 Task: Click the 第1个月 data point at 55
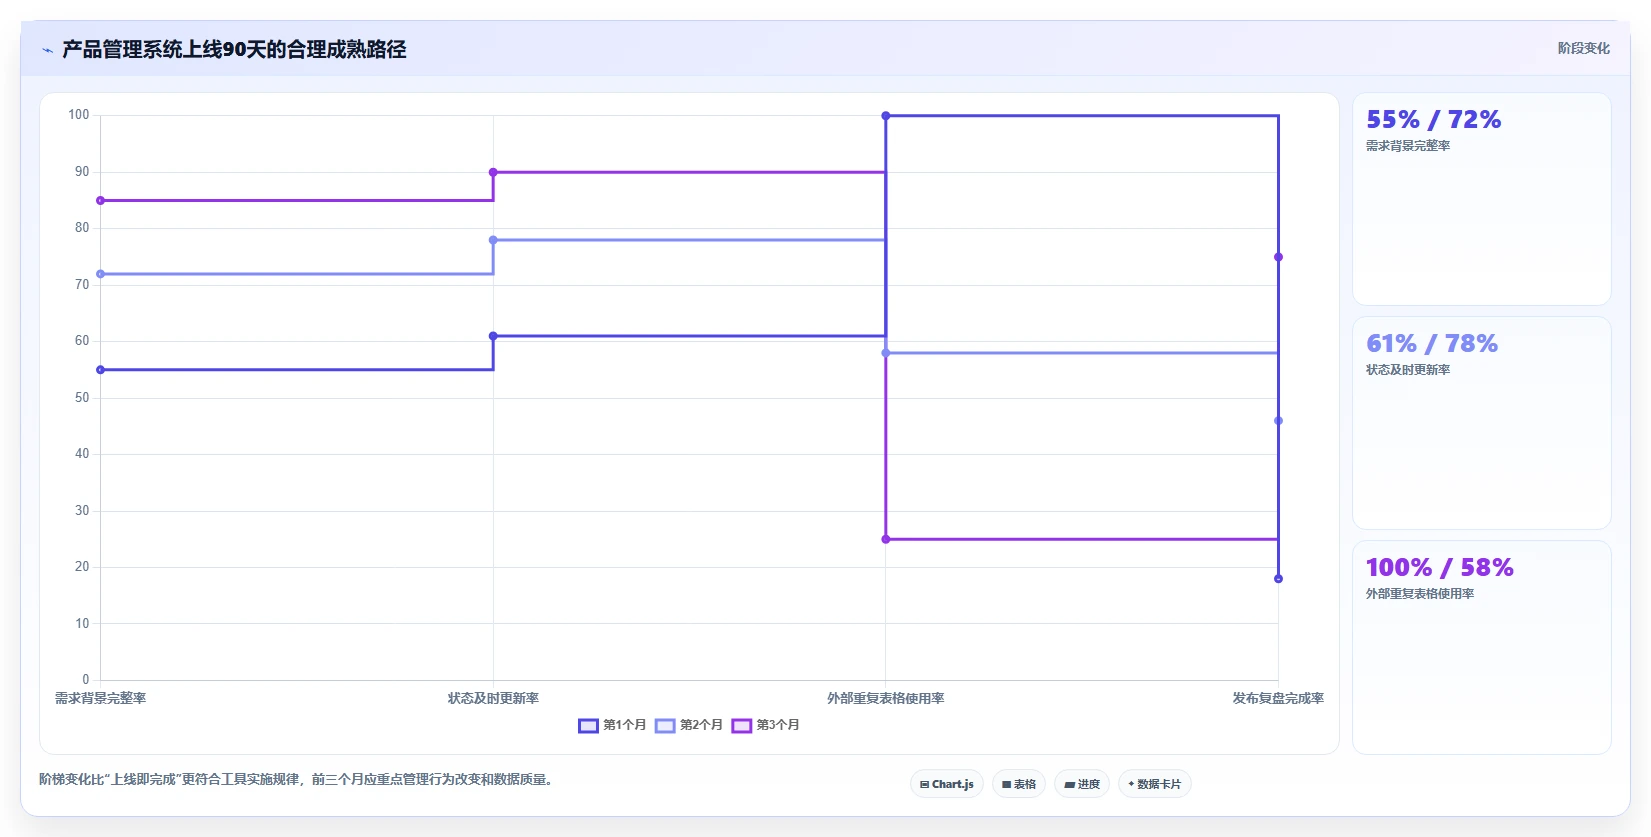point(100,370)
